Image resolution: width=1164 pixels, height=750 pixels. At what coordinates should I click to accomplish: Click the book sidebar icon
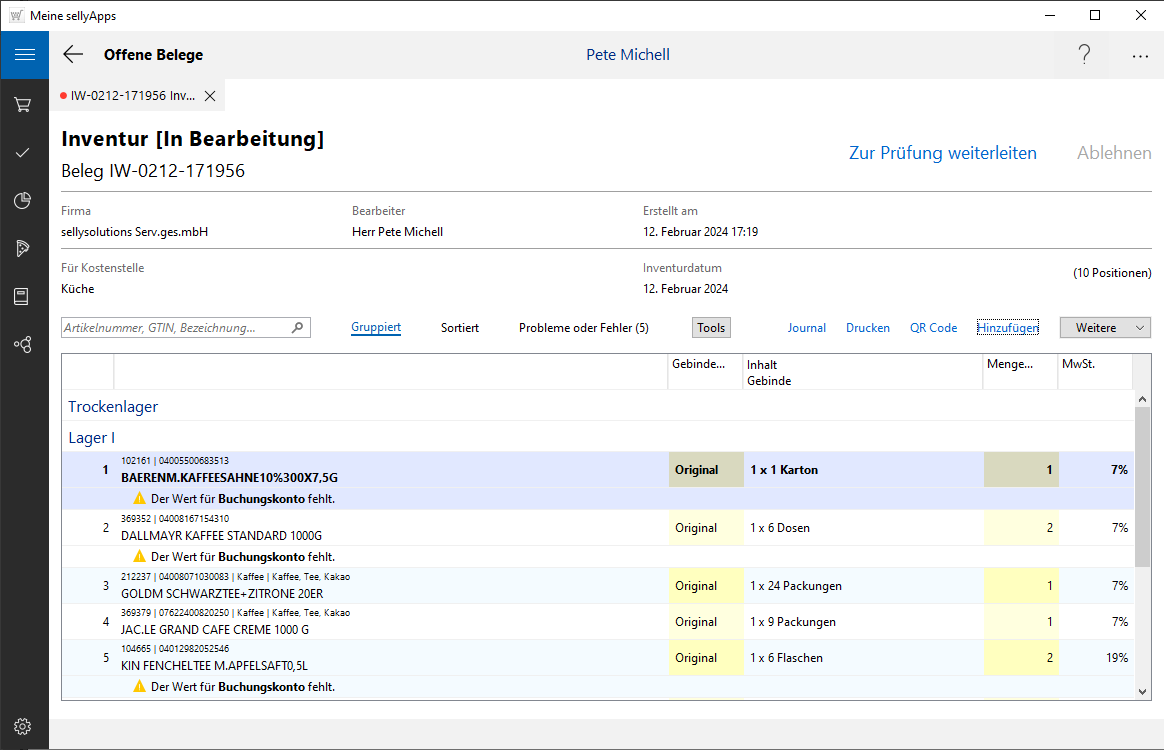23,296
